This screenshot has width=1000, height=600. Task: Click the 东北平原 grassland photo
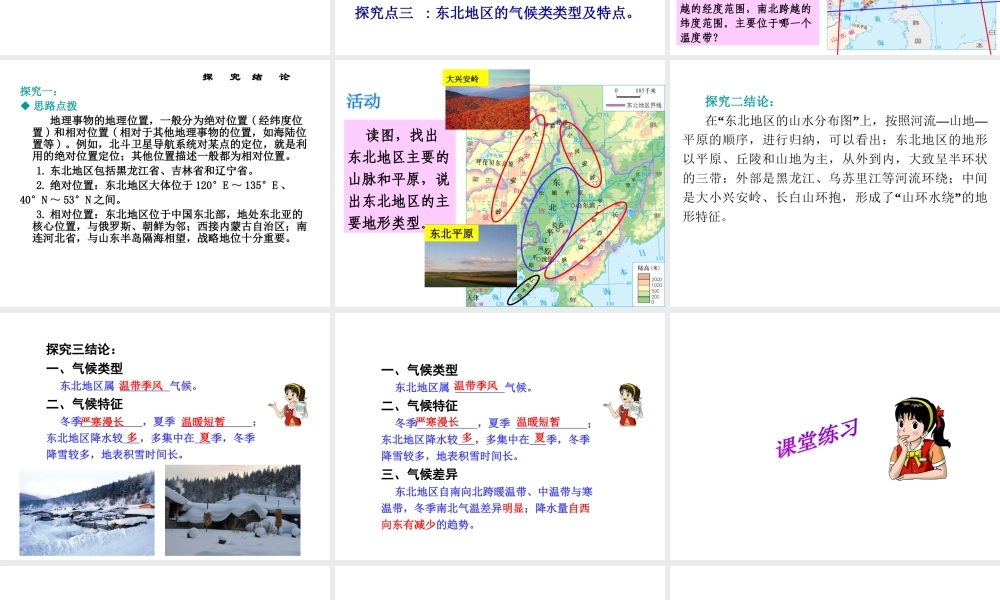click(471, 256)
